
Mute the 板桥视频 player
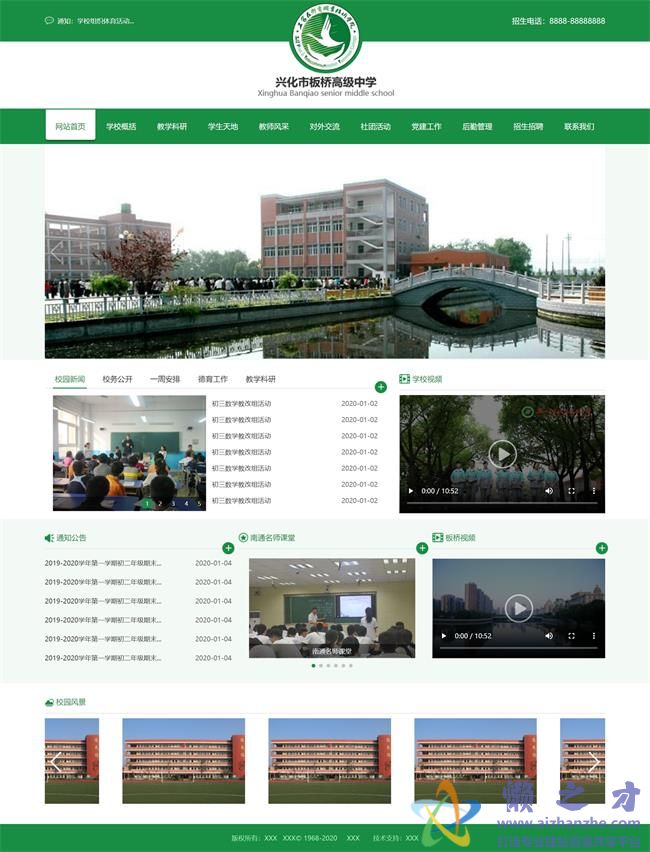549,636
